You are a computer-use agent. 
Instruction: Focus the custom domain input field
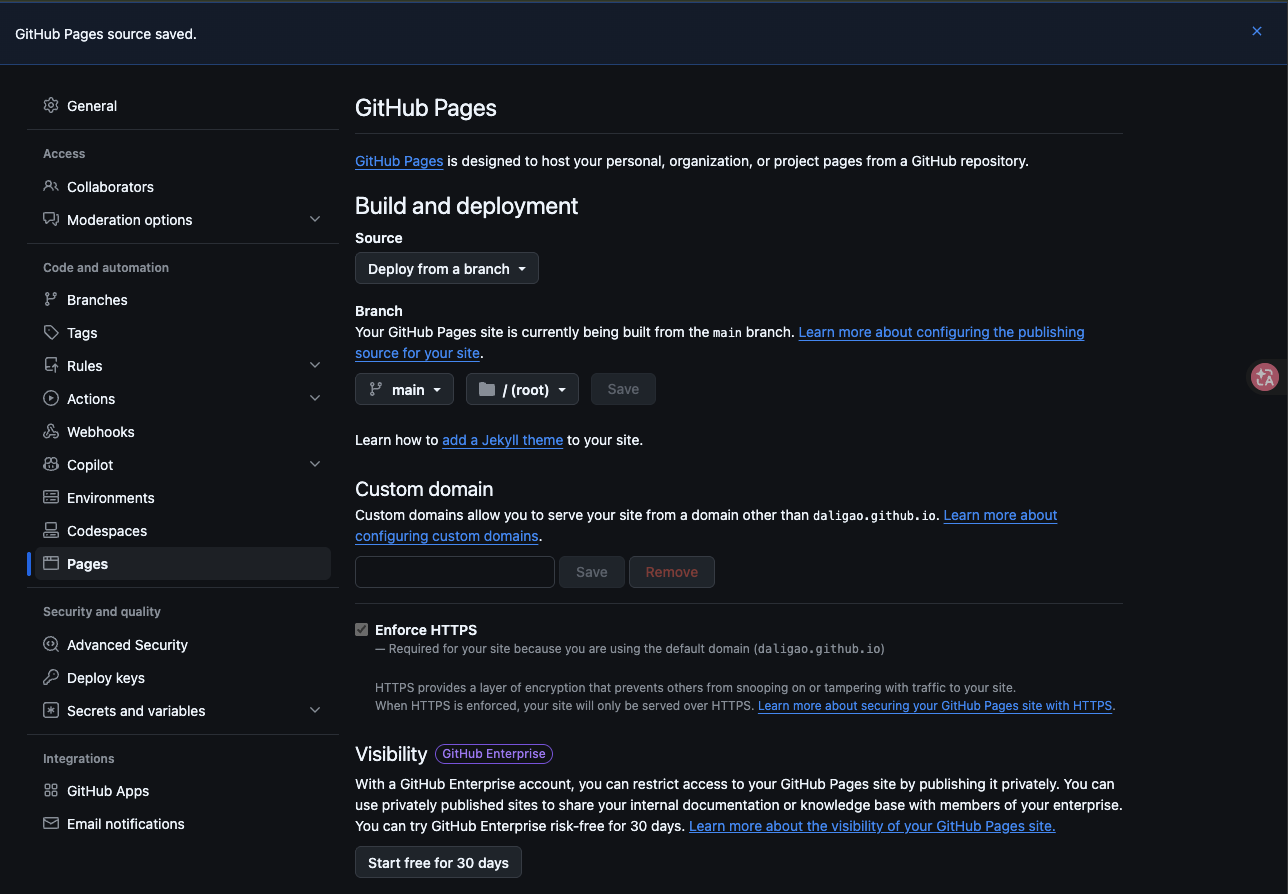pos(455,572)
